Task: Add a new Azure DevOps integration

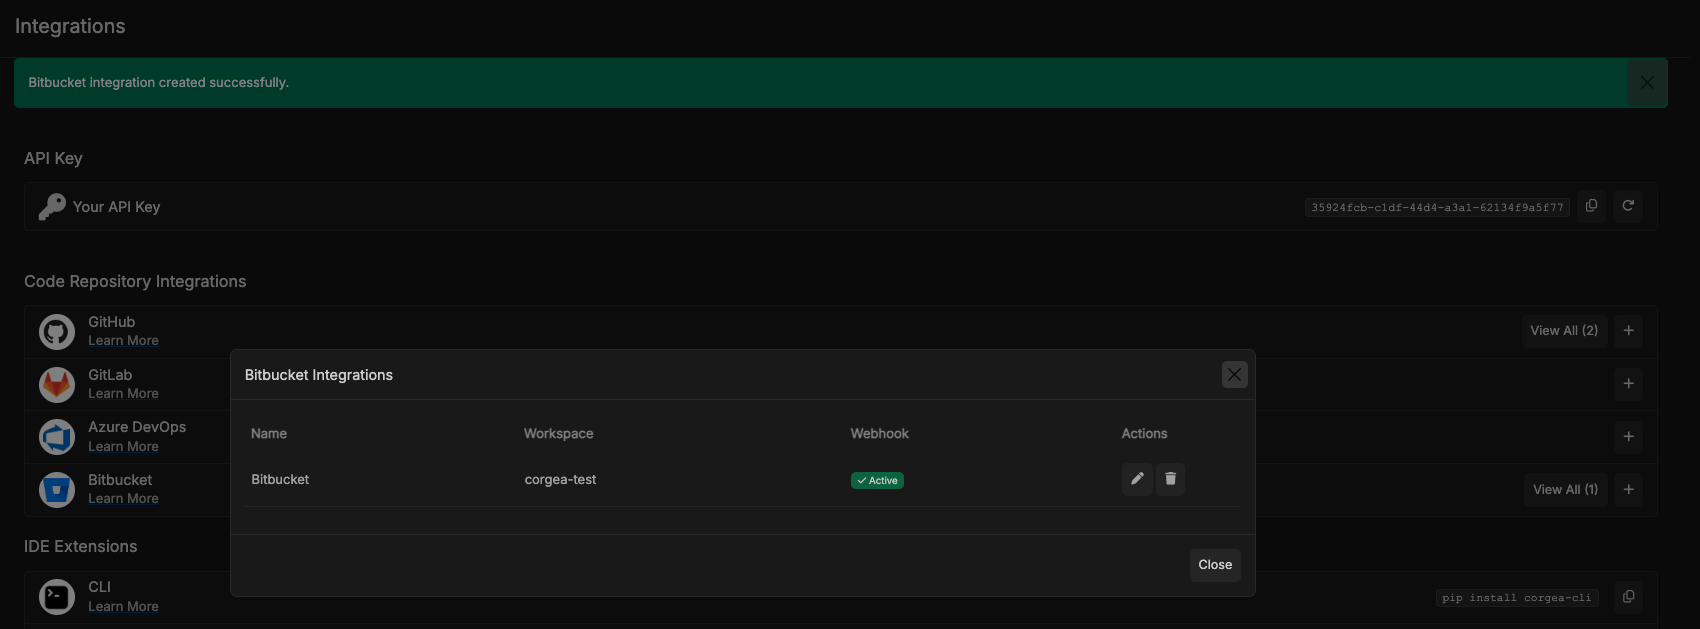Action: click(1628, 437)
